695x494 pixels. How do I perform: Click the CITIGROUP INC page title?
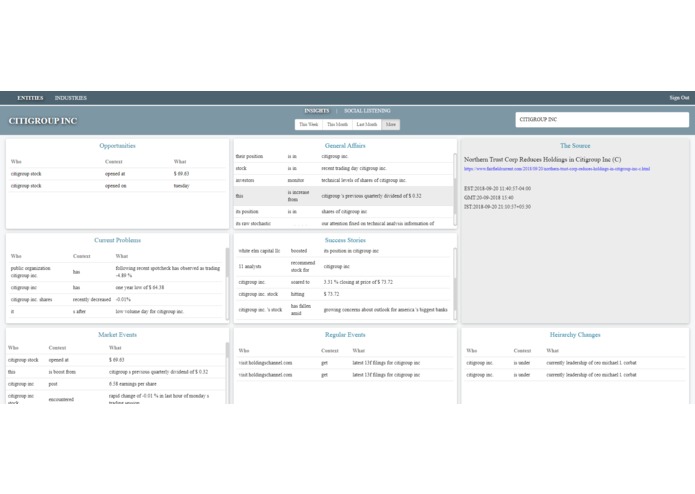(x=43, y=121)
